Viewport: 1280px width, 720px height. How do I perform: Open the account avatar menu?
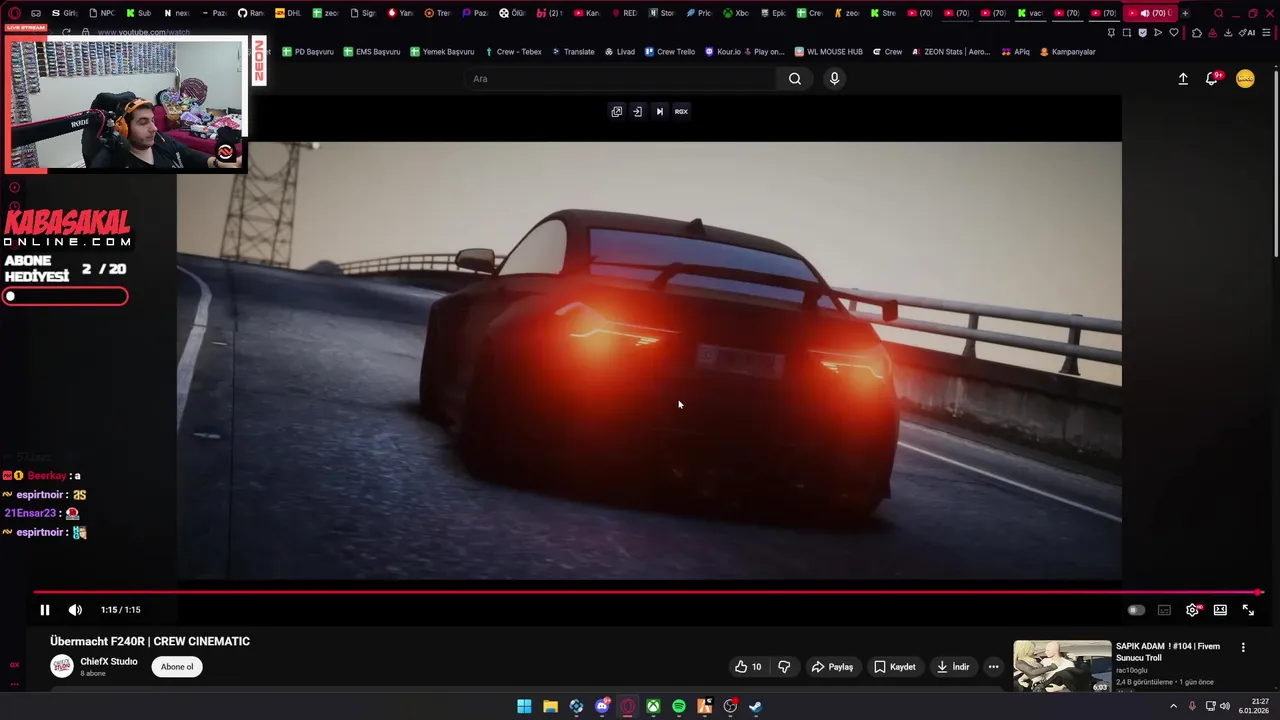click(x=1245, y=79)
